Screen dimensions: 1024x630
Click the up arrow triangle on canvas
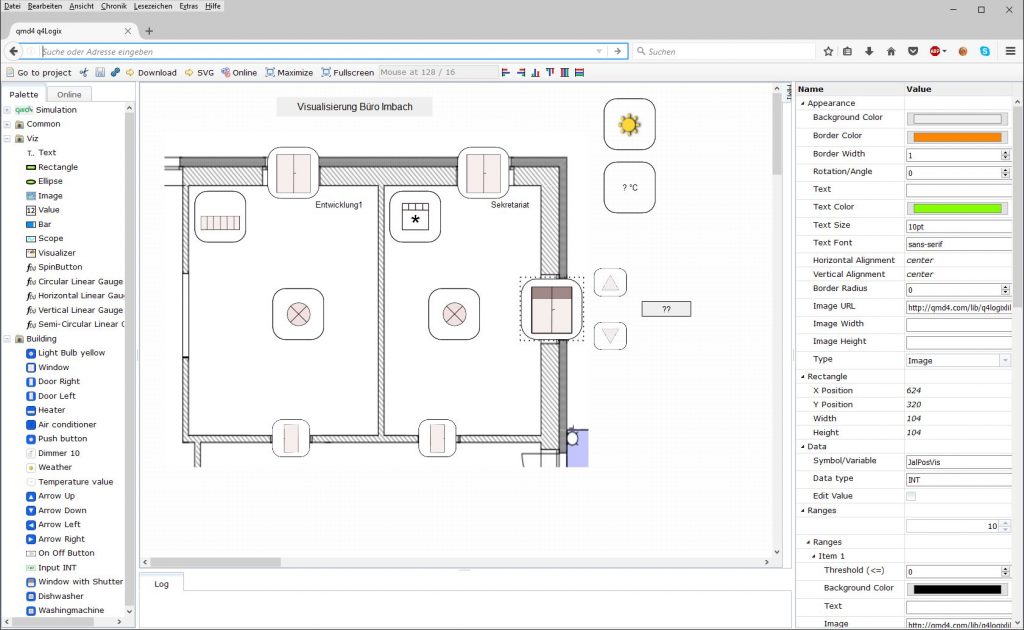[610, 283]
